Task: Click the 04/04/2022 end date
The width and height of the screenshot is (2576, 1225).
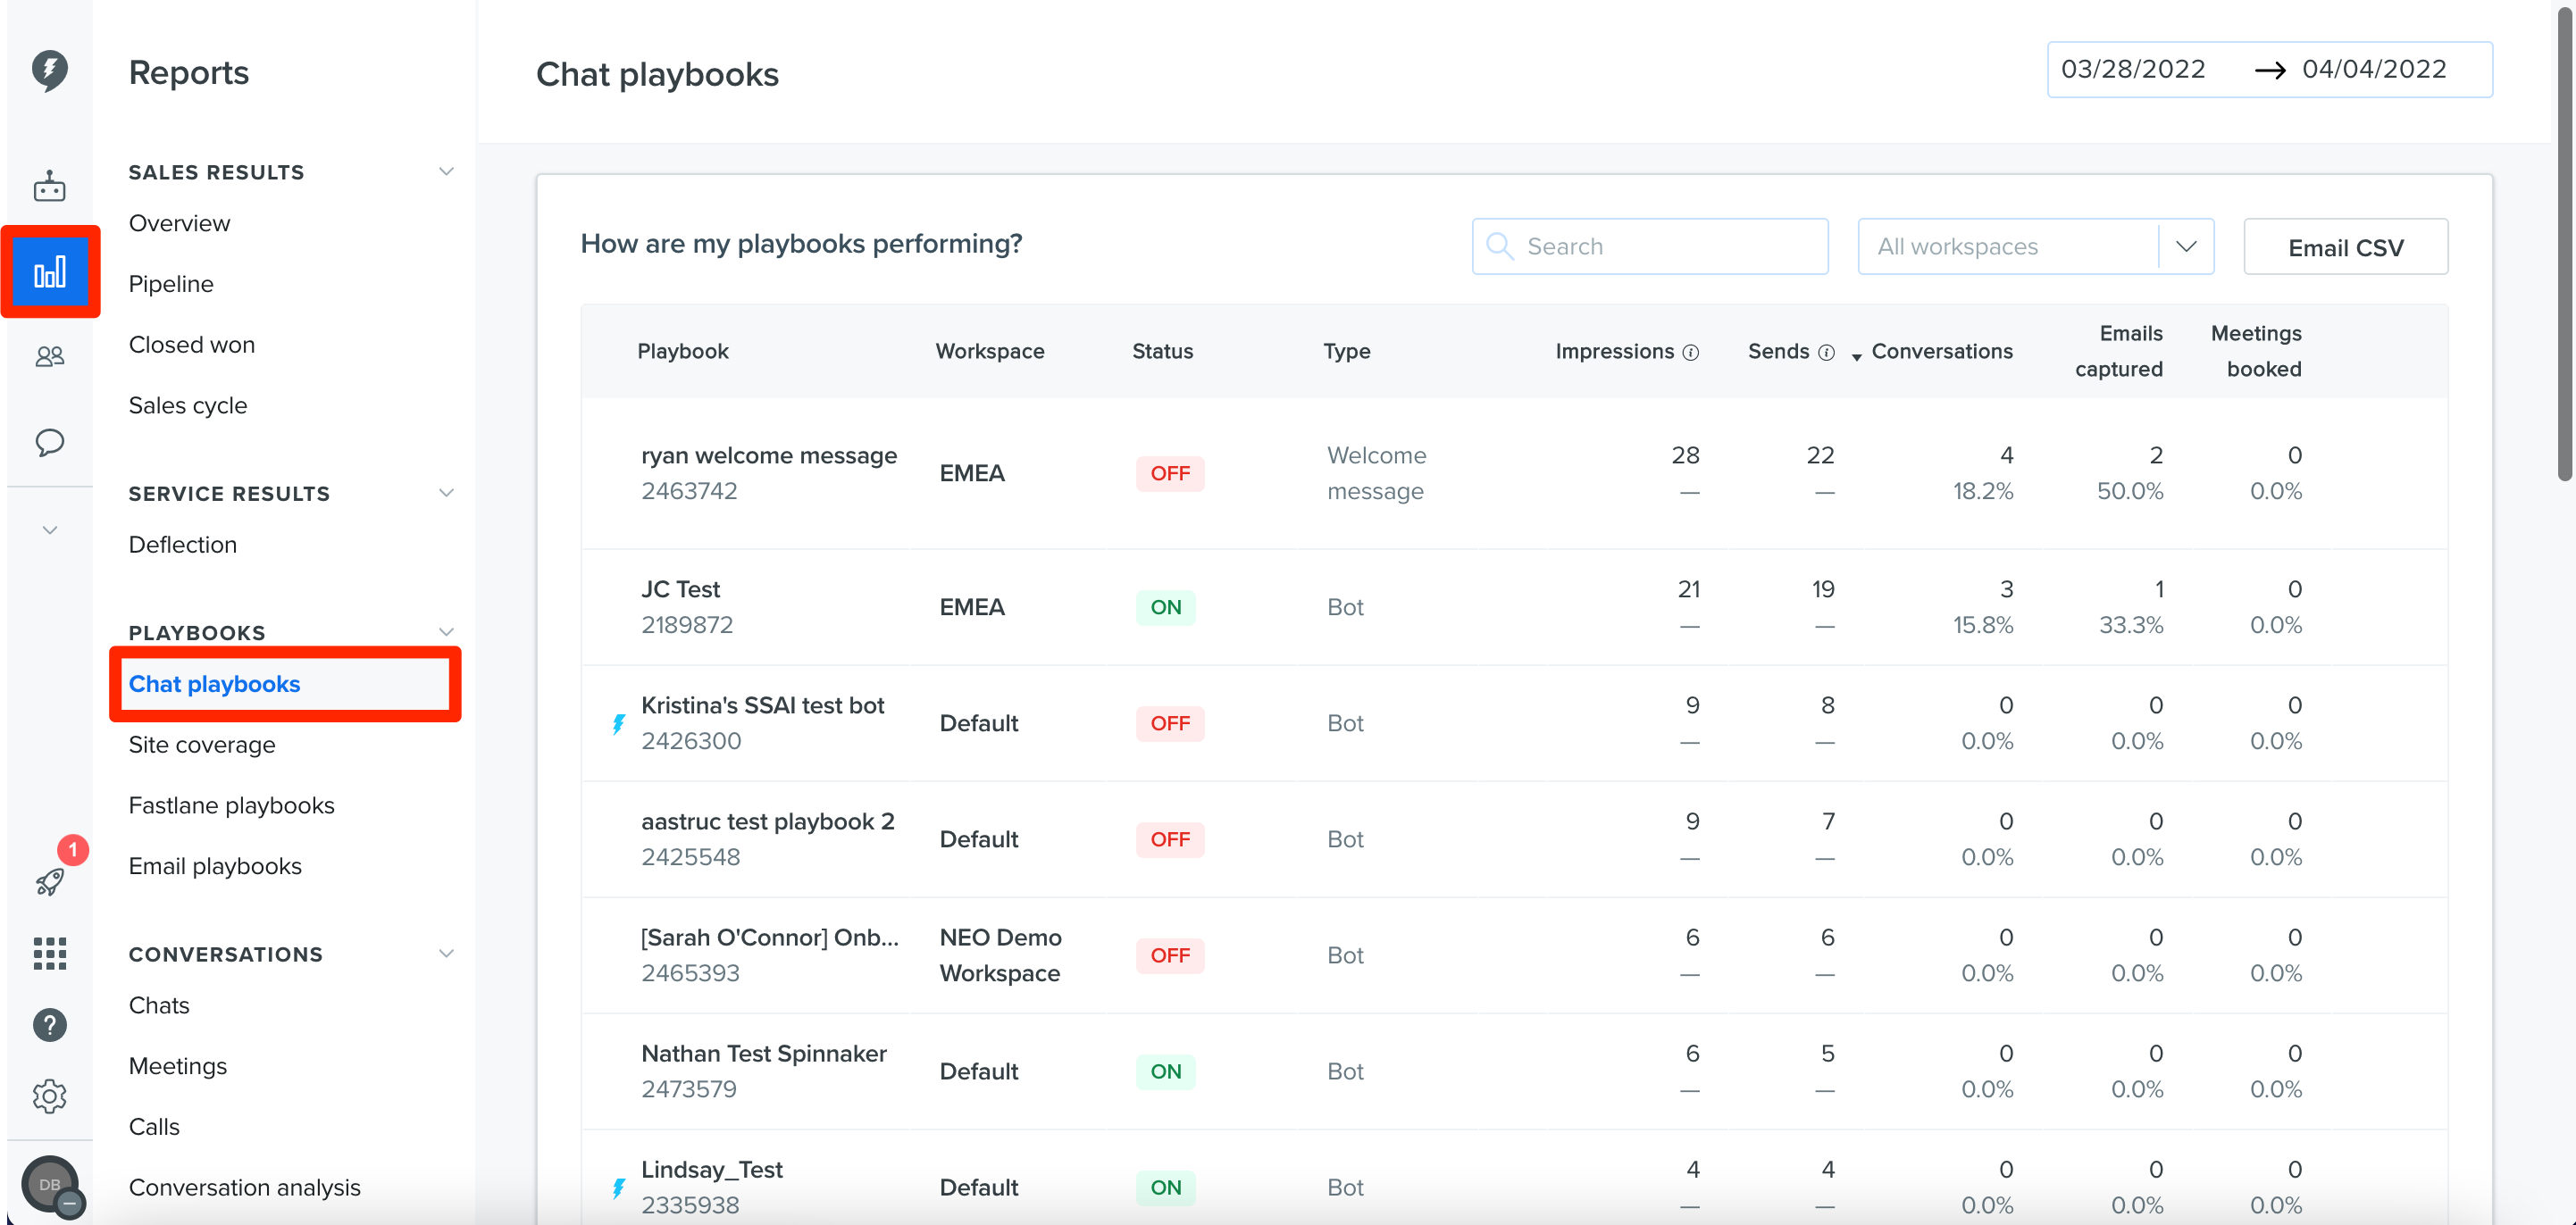Action: pyautogui.click(x=2374, y=69)
